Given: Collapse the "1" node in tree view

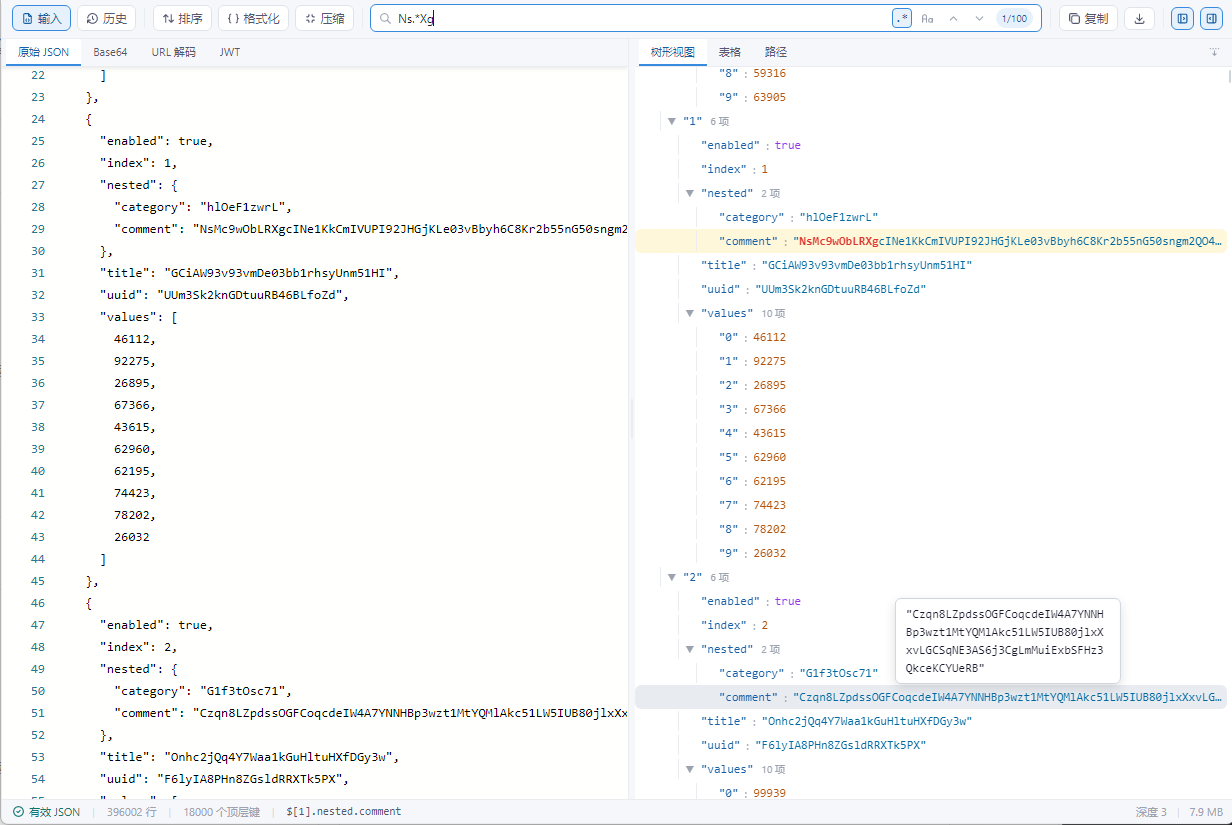Looking at the screenshot, I should 672,121.
